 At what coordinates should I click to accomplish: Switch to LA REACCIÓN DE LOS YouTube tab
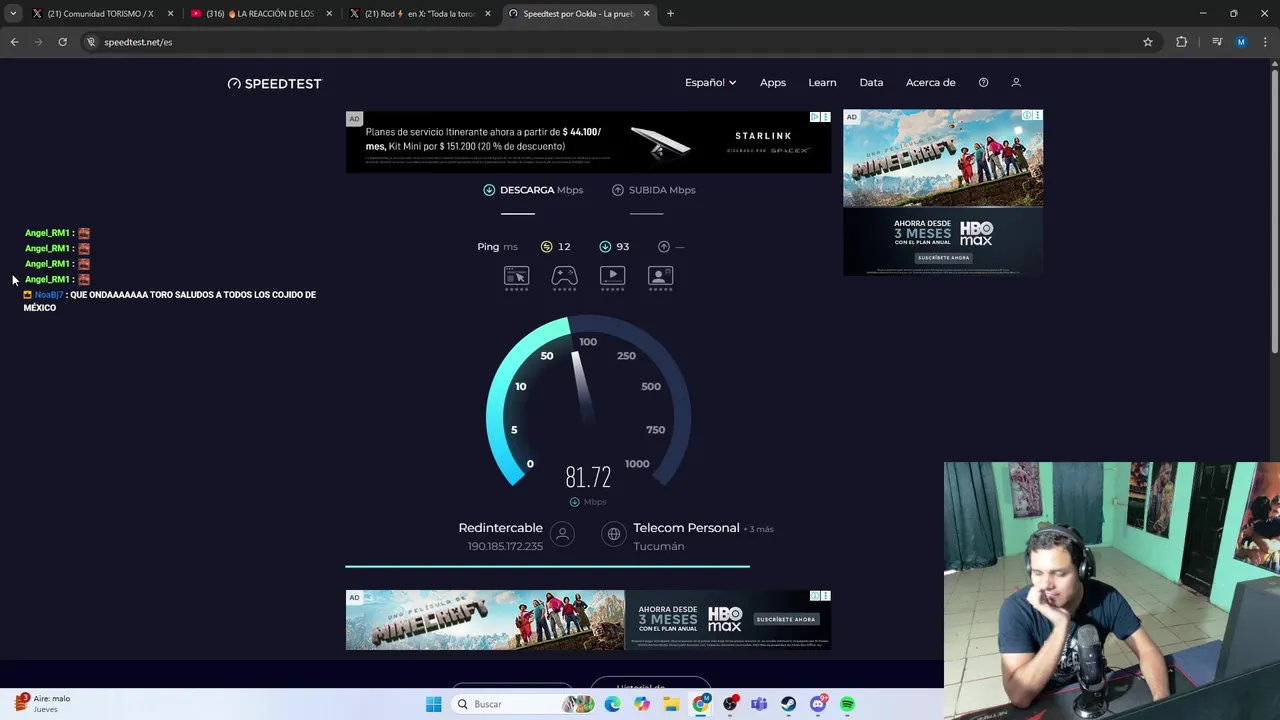click(x=260, y=14)
